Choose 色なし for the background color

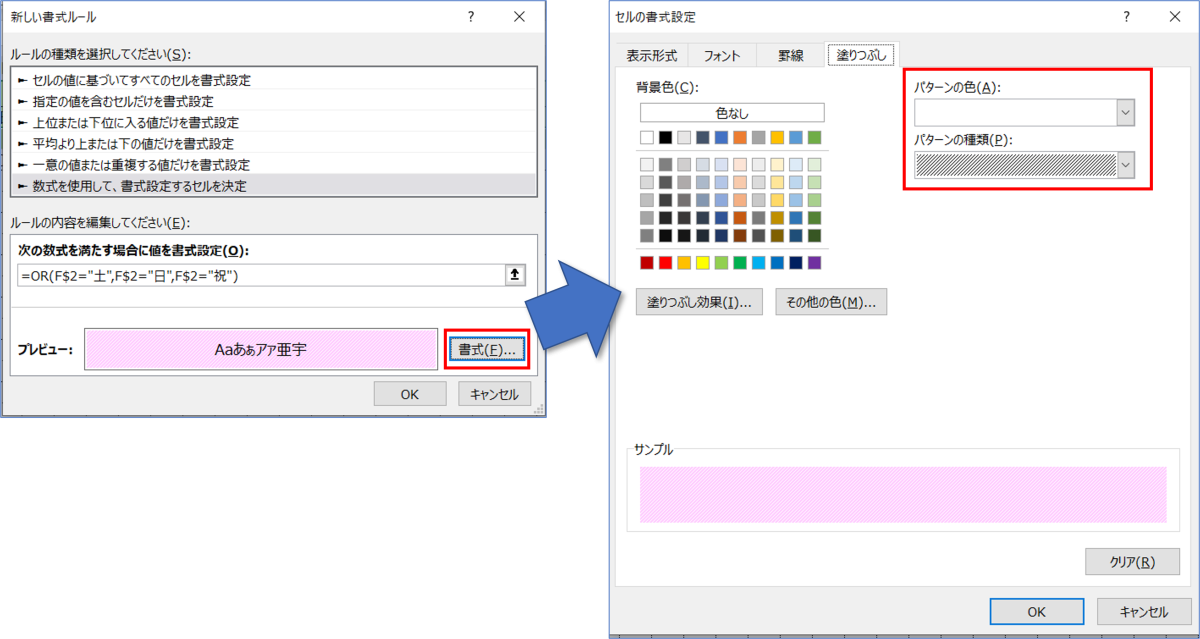[x=732, y=113]
